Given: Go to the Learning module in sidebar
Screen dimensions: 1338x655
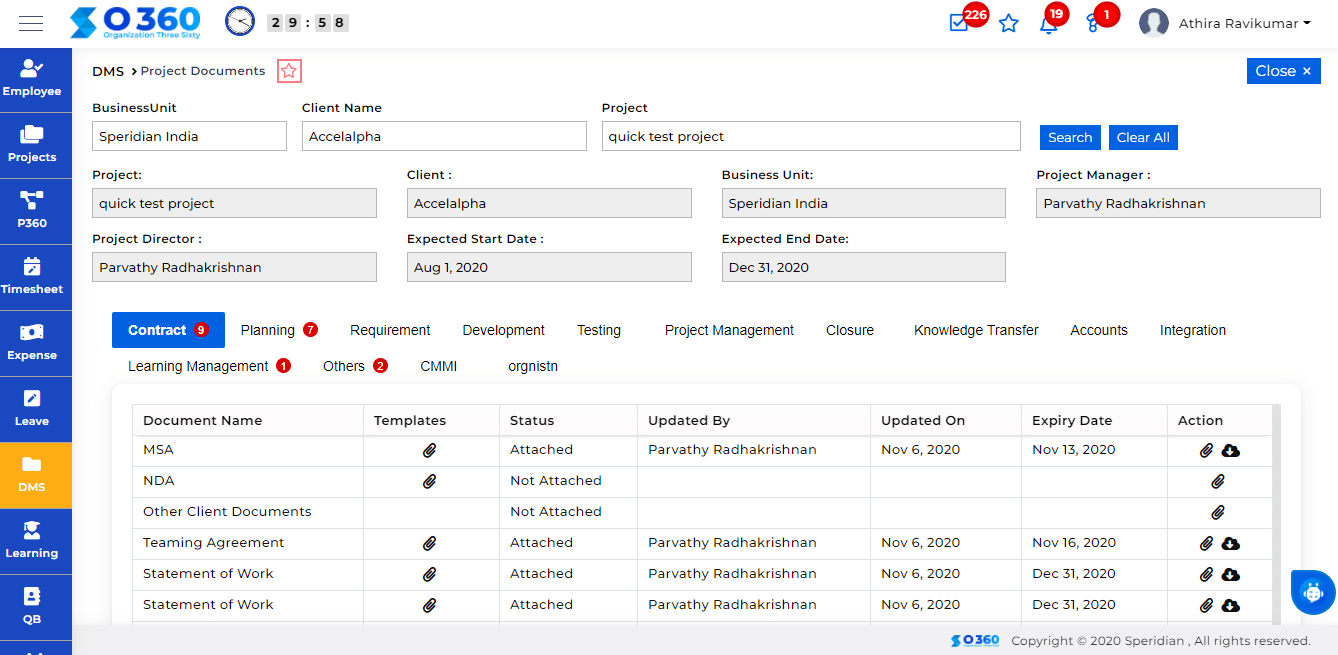Looking at the screenshot, I should click(x=35, y=541).
